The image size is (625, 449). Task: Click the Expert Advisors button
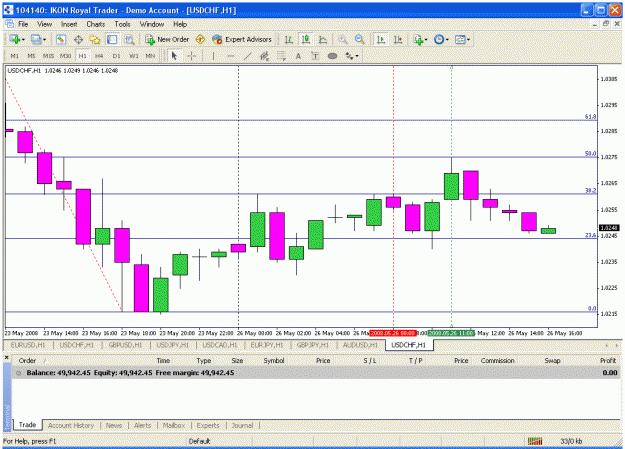pos(242,39)
